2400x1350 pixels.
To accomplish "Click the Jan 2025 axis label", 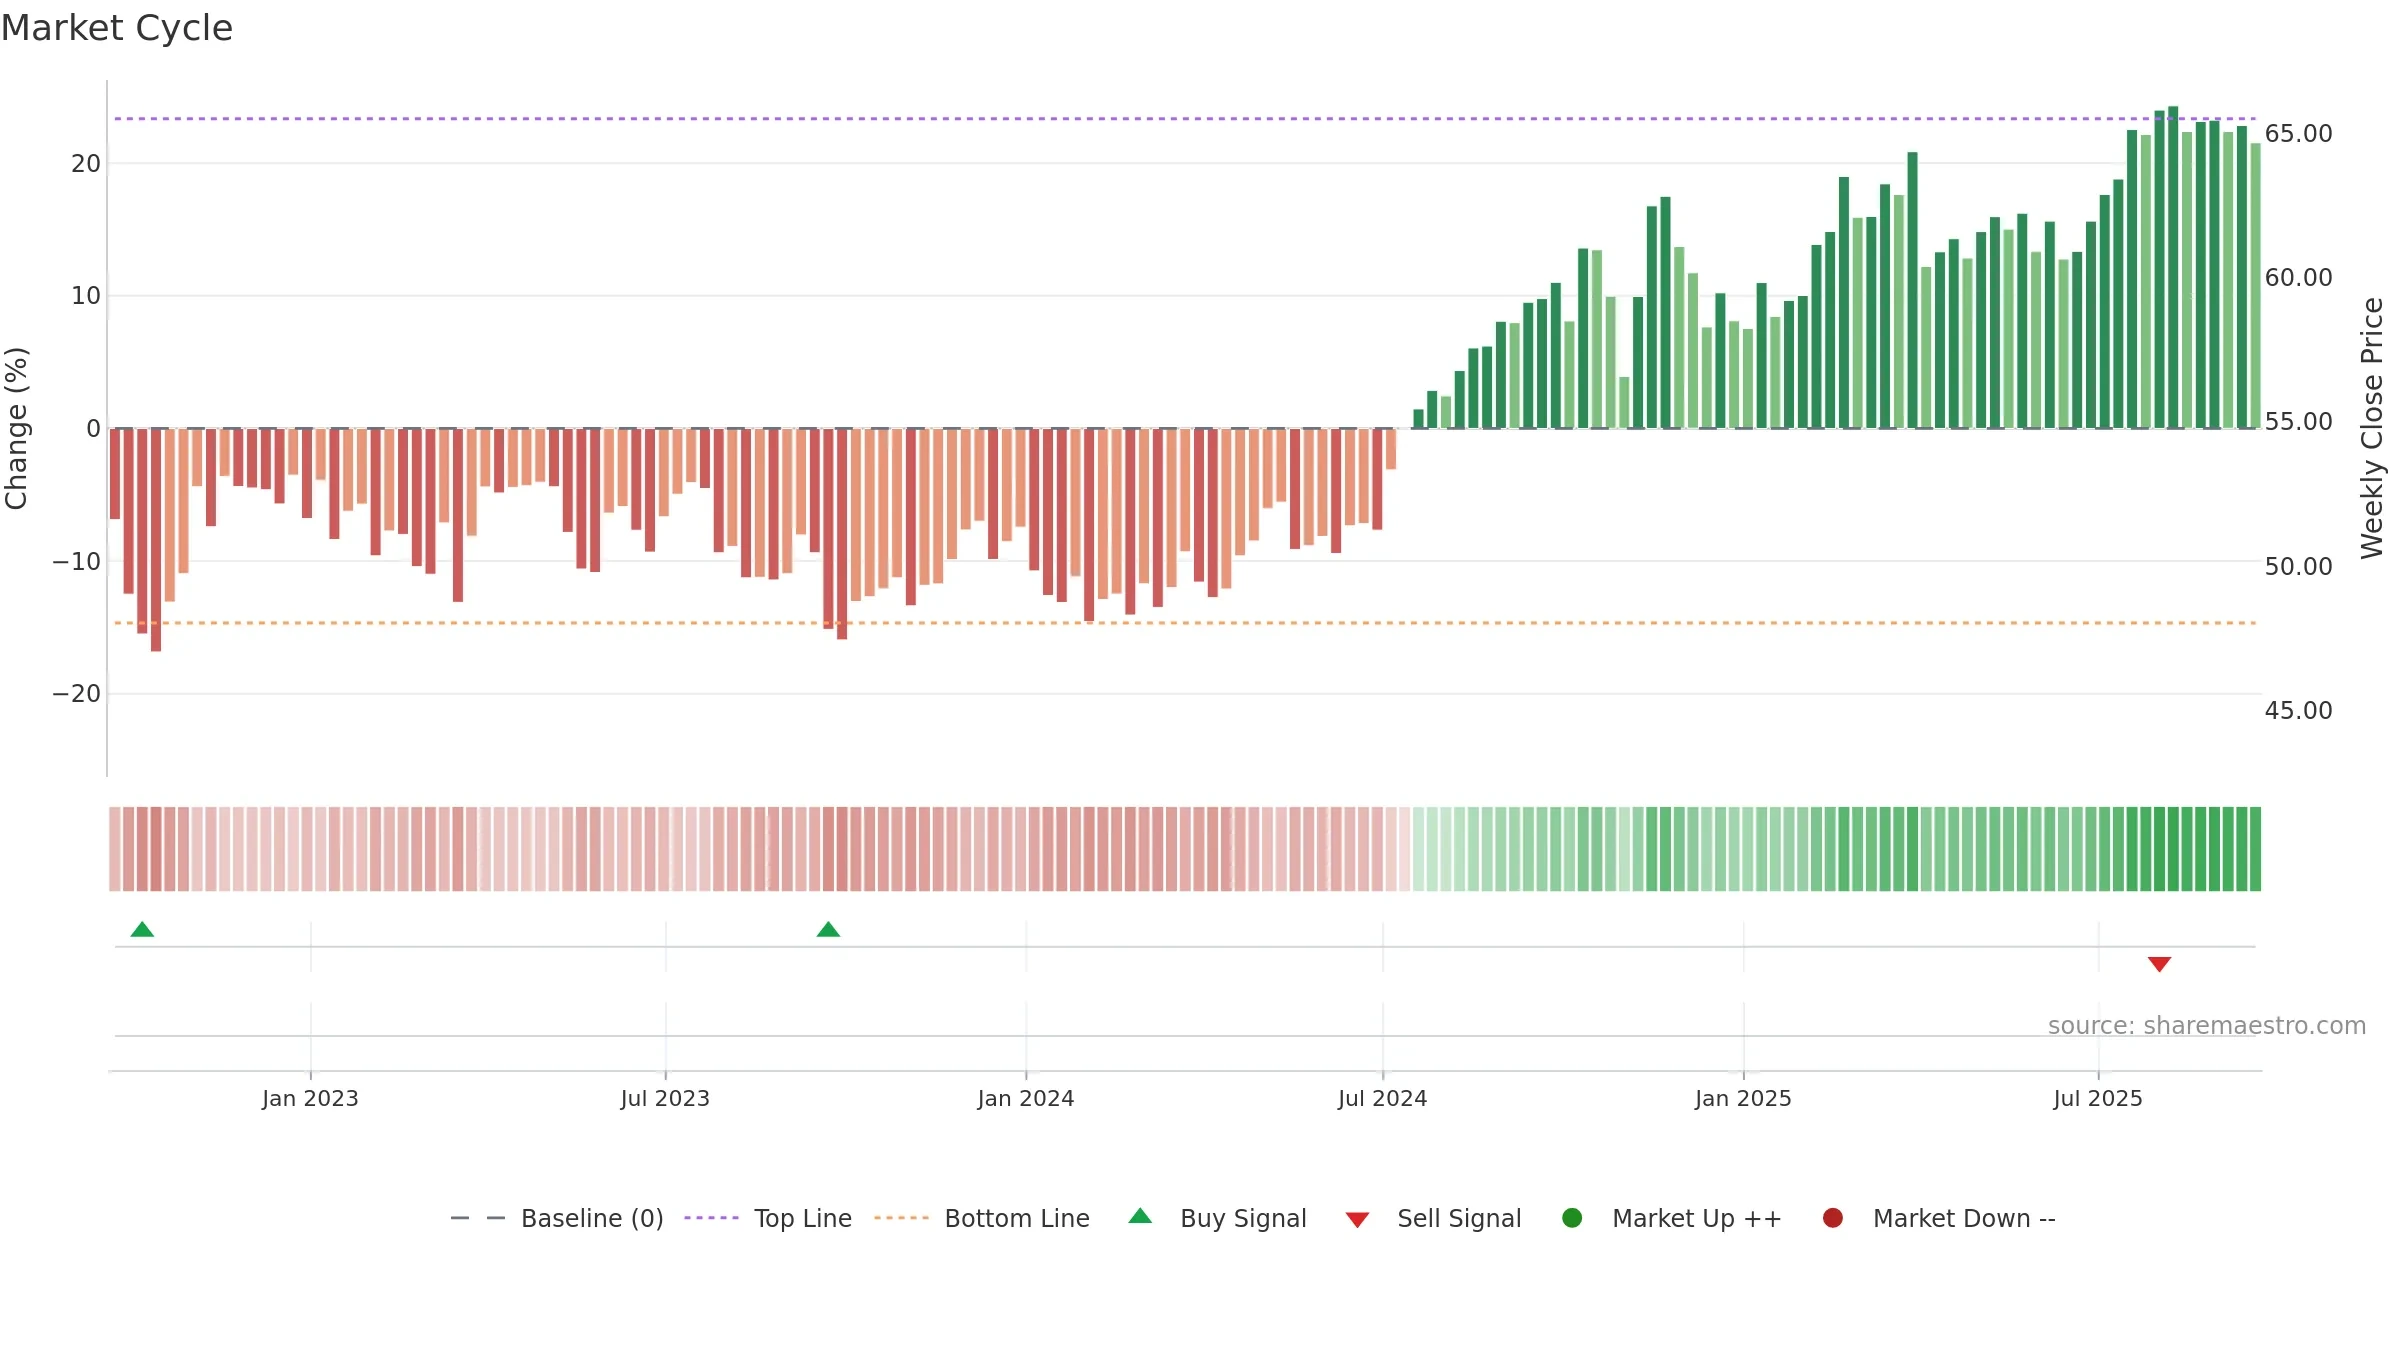I will (1743, 1098).
